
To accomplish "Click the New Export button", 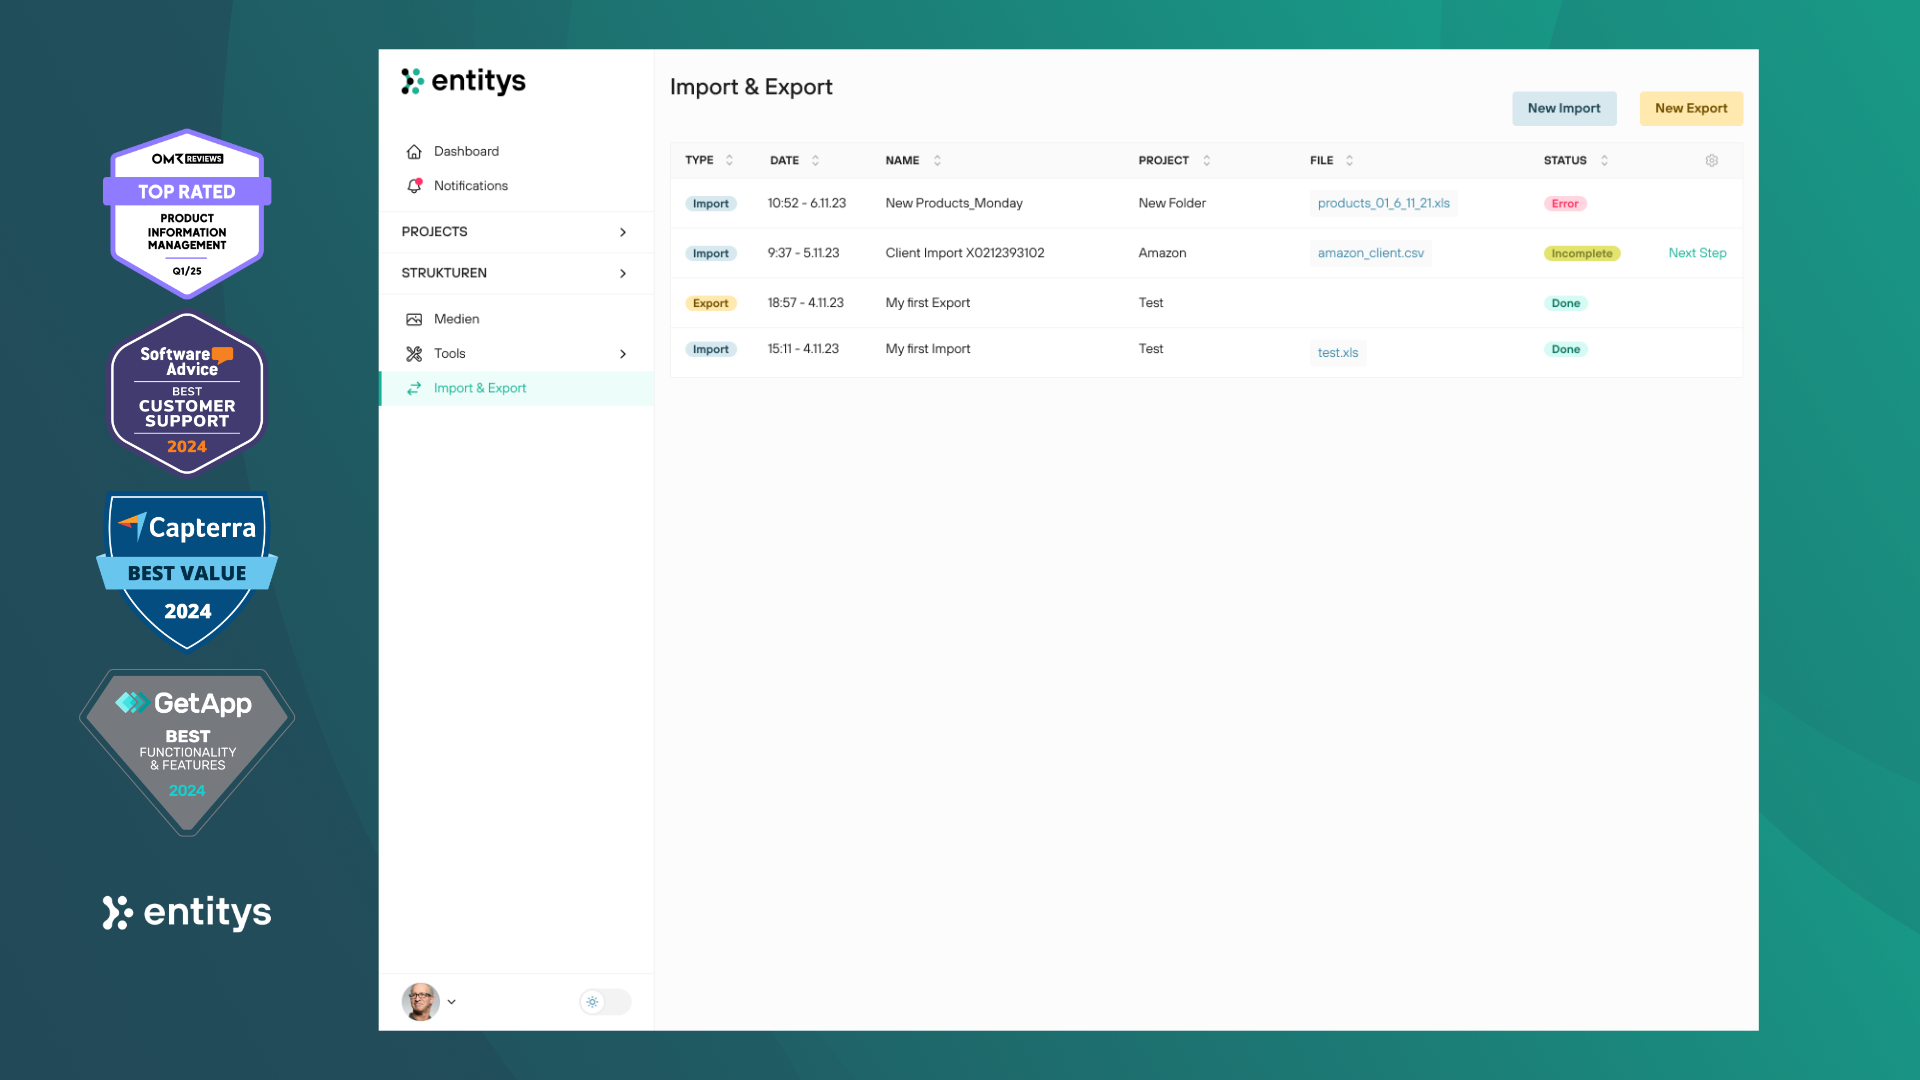I will coord(1690,108).
